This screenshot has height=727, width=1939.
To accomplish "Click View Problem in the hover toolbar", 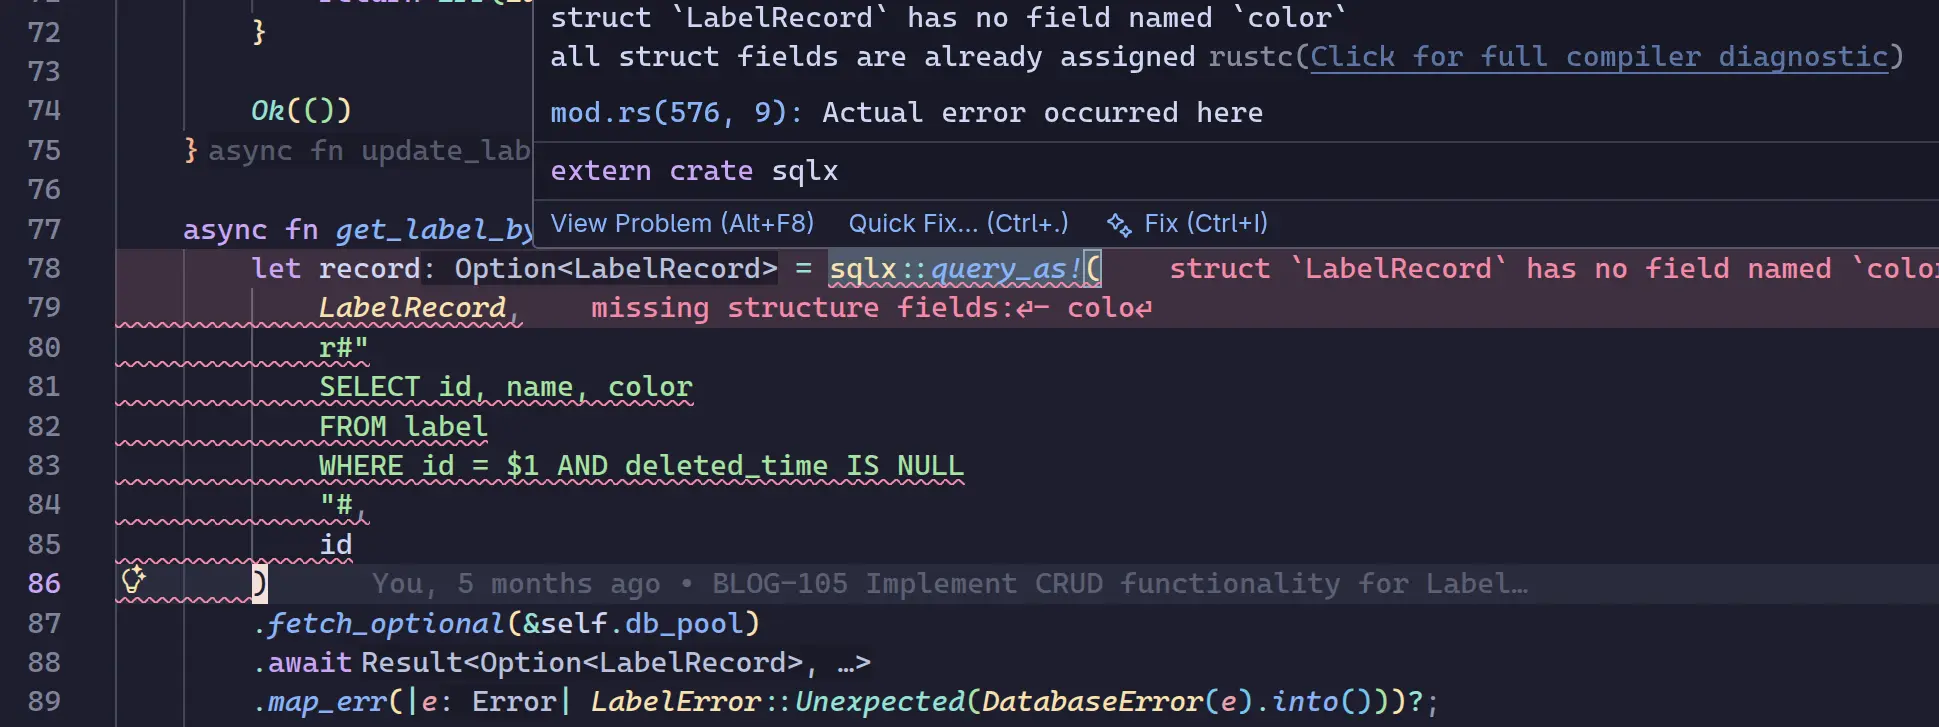I will pyautogui.click(x=682, y=223).
